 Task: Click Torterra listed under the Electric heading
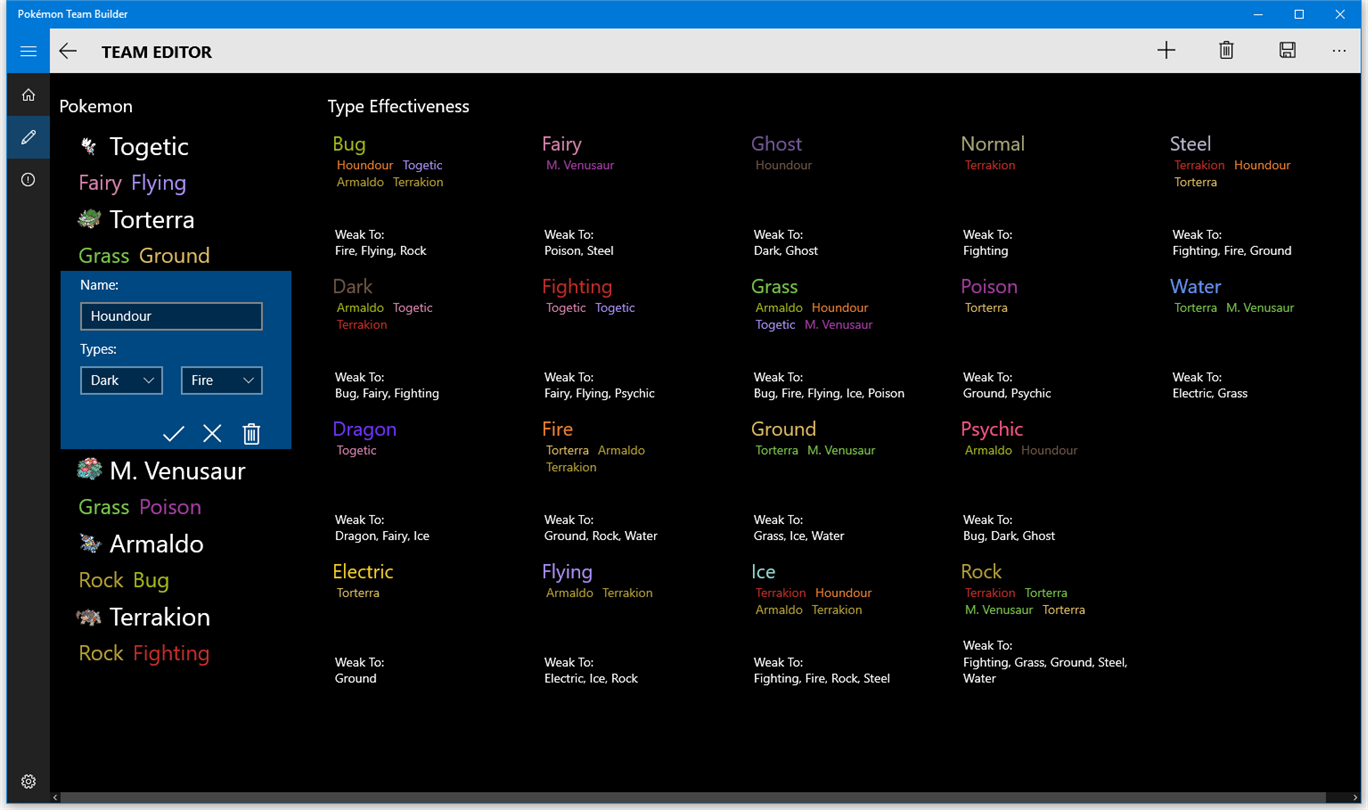click(357, 593)
